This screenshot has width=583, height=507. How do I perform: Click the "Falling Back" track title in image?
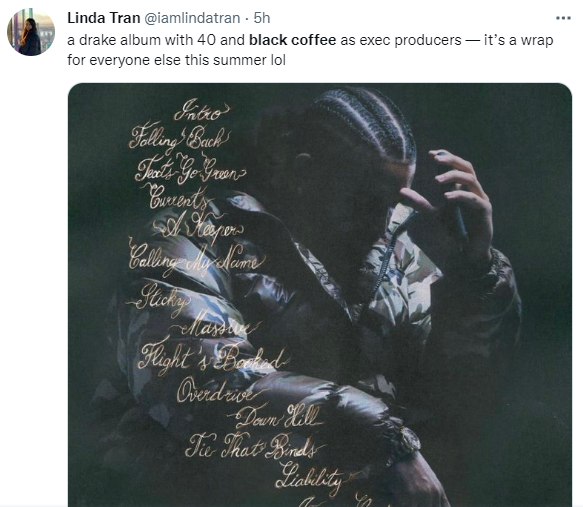(179, 138)
